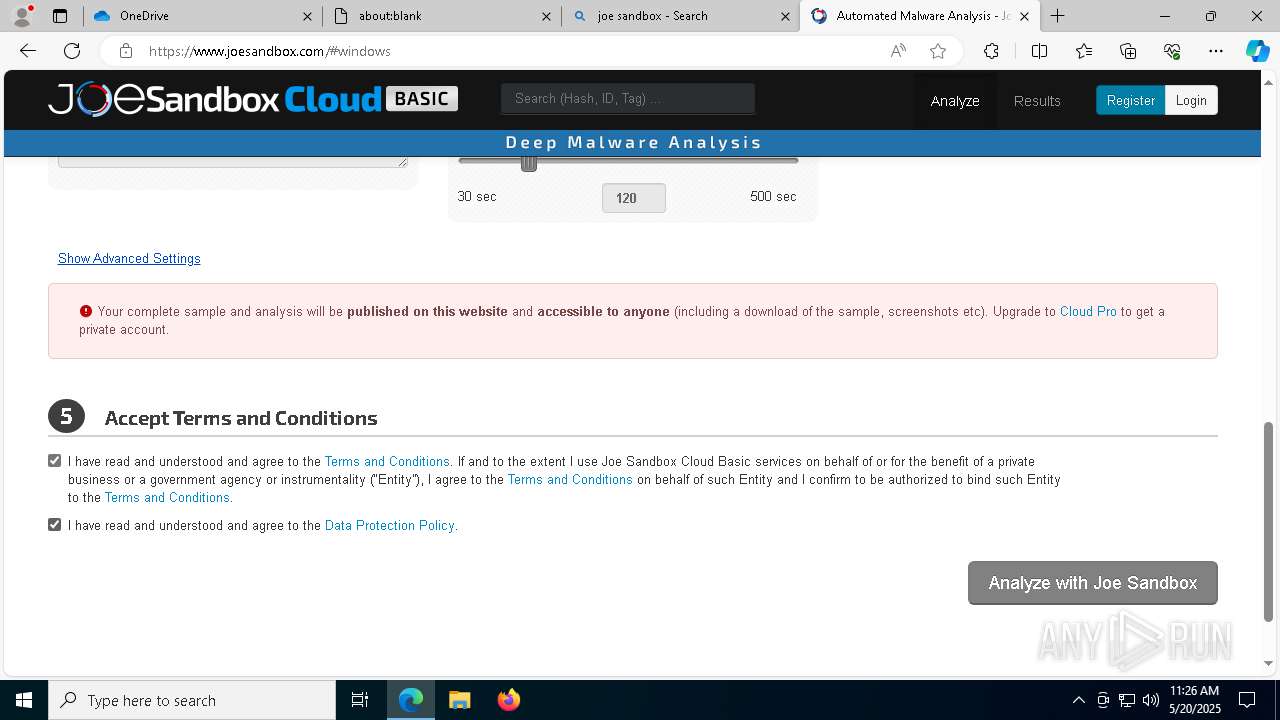The width and height of the screenshot is (1280, 720).
Task: Open the Cloud Pro upgrade link
Action: 1088,311
